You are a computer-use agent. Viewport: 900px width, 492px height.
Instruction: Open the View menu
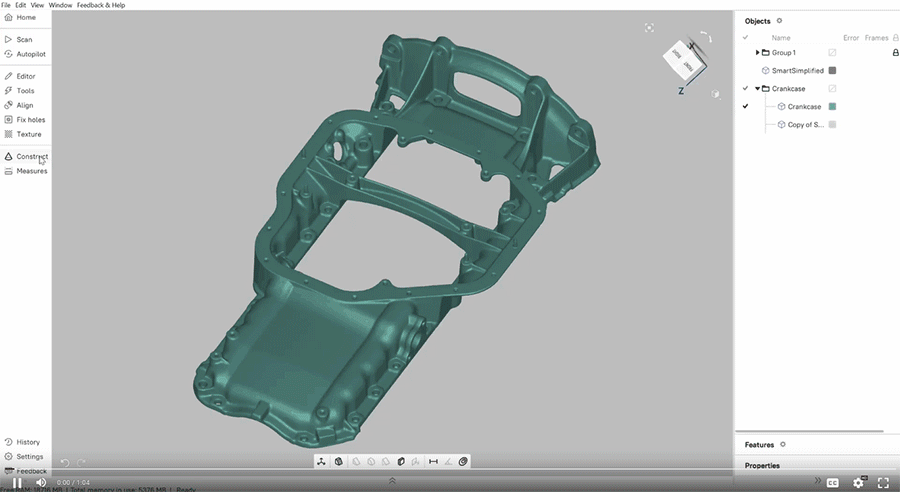tap(37, 5)
